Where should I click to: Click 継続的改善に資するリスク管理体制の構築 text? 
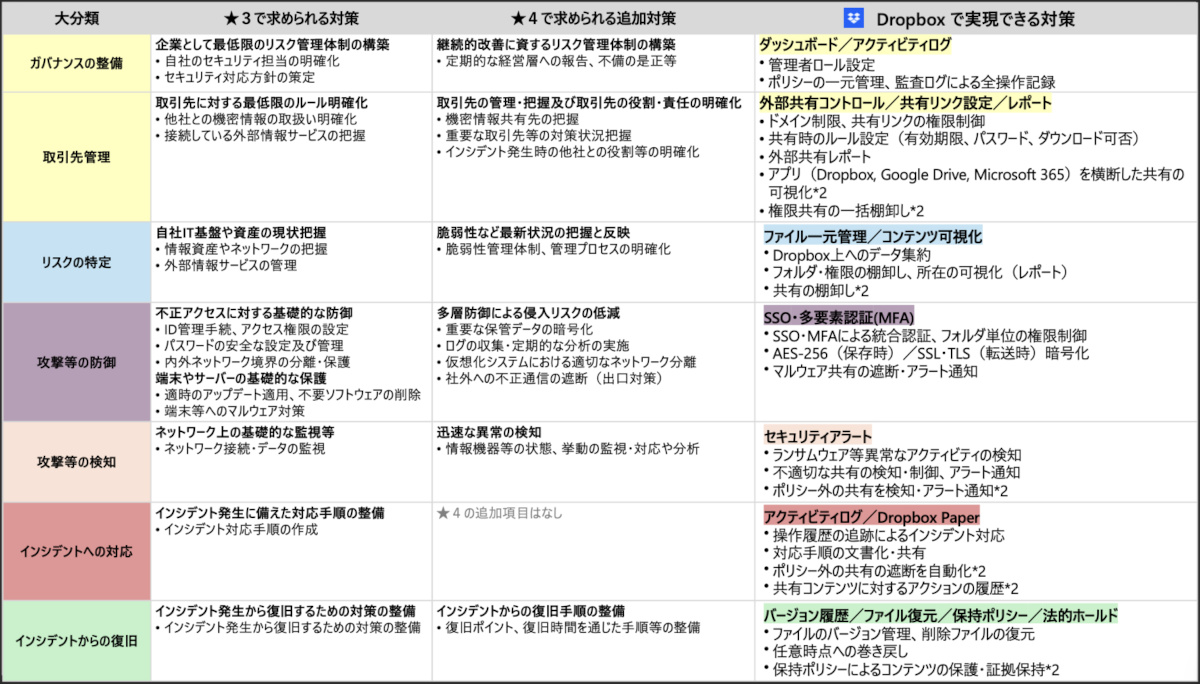[x=556, y=45]
